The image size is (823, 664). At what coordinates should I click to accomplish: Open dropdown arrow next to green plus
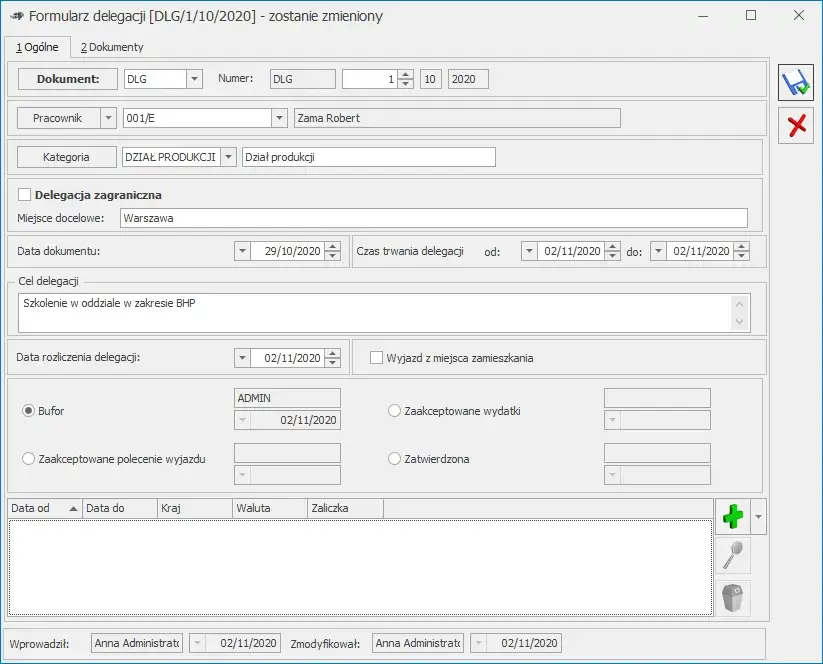pyautogui.click(x=758, y=516)
